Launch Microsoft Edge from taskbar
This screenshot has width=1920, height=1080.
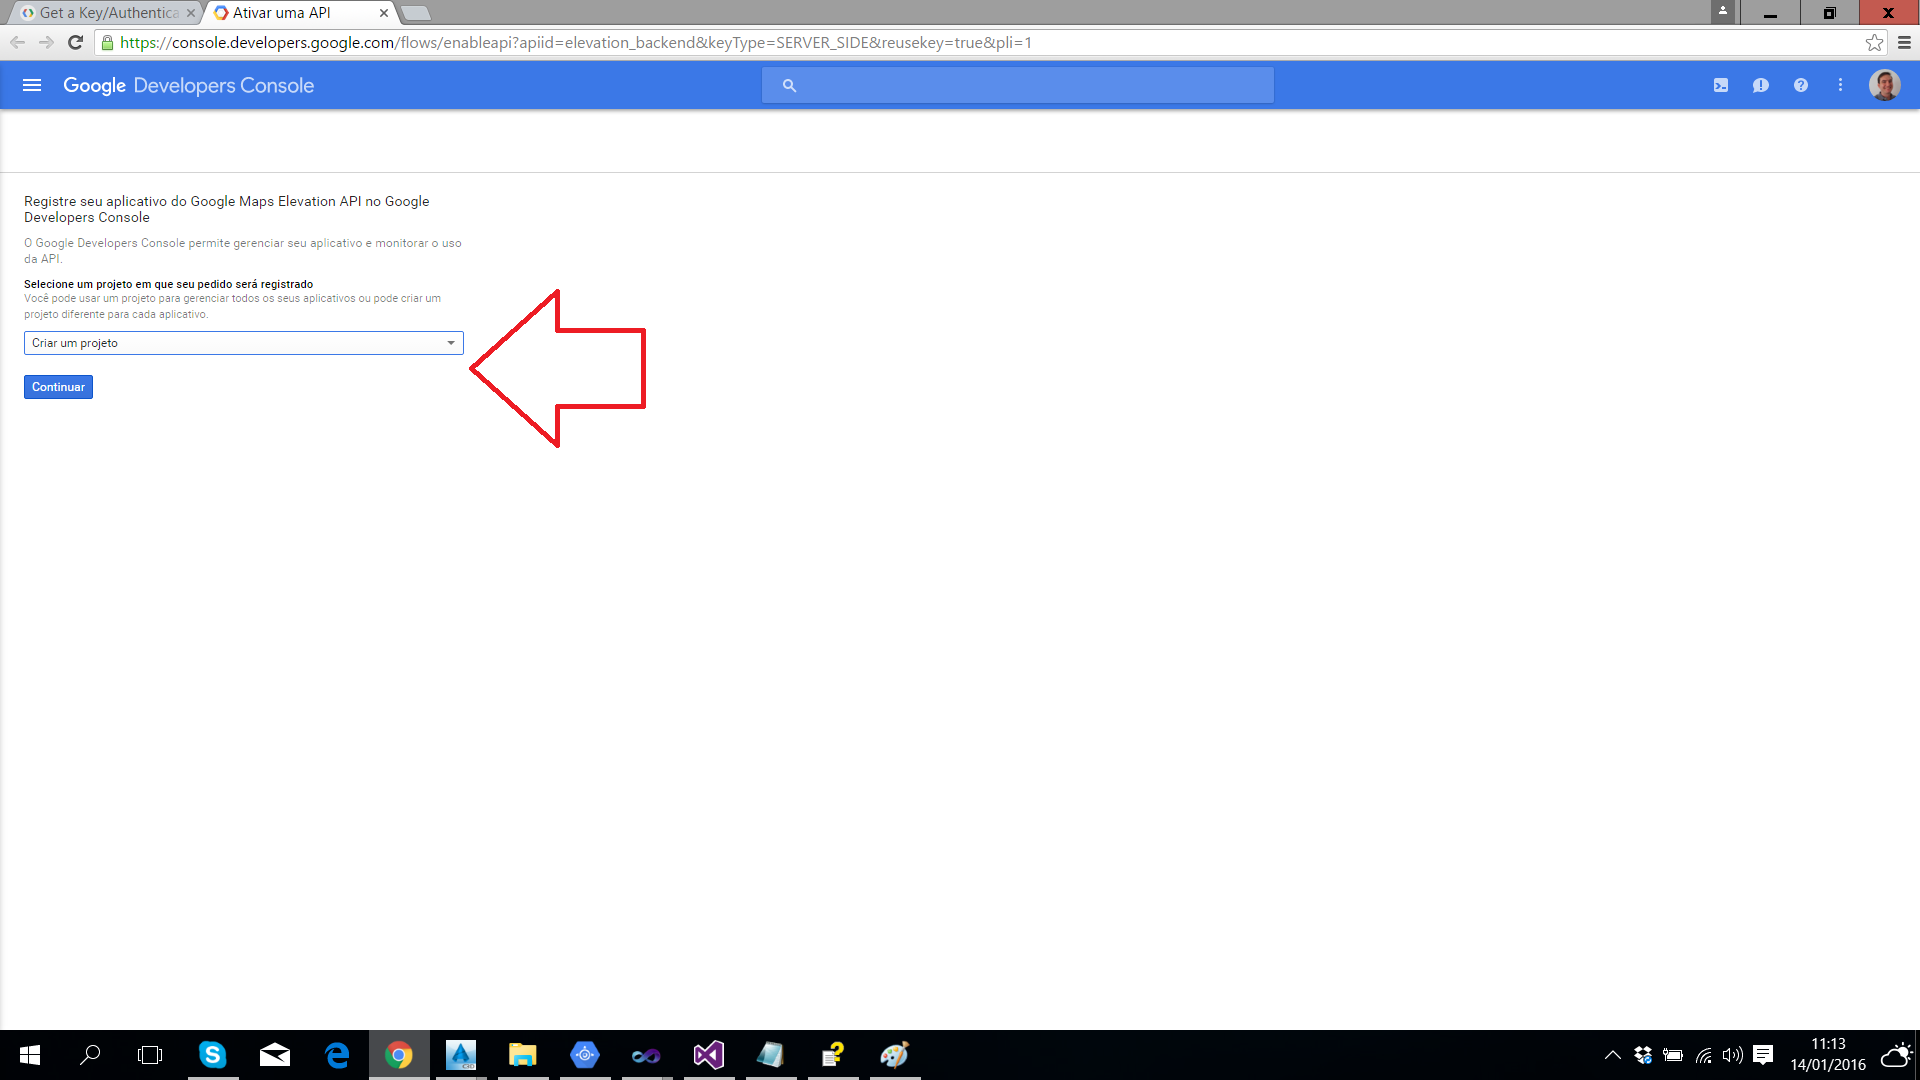337,1055
